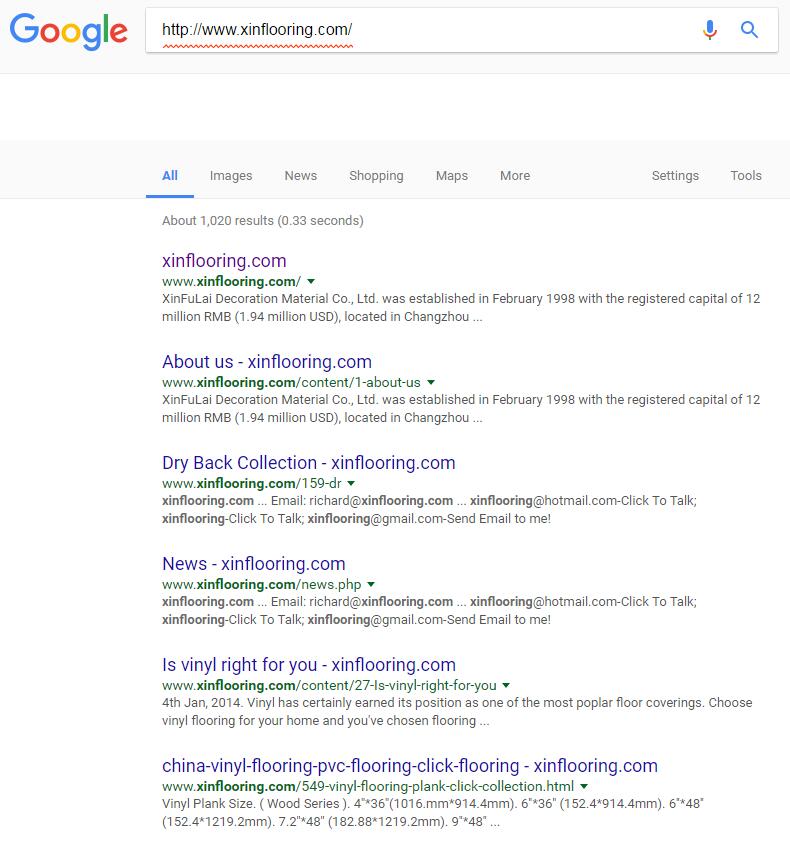Click the Google logo

(68, 31)
